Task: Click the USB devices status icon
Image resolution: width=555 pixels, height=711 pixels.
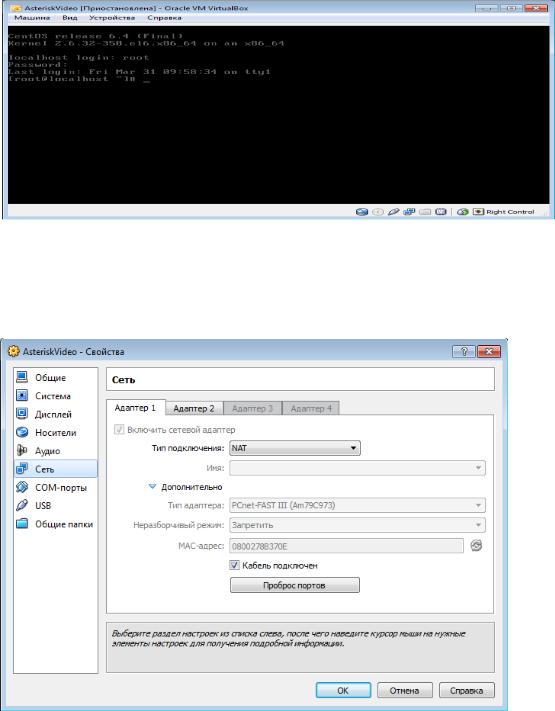Action: click(394, 212)
